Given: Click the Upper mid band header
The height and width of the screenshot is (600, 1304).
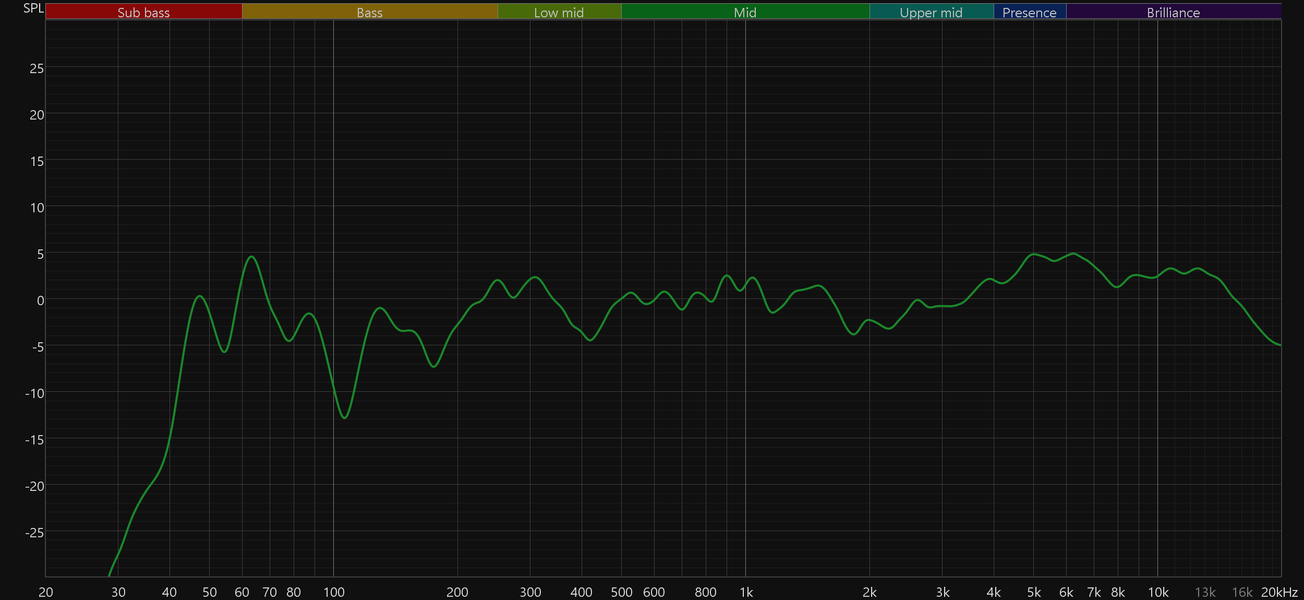Looking at the screenshot, I should [932, 12].
